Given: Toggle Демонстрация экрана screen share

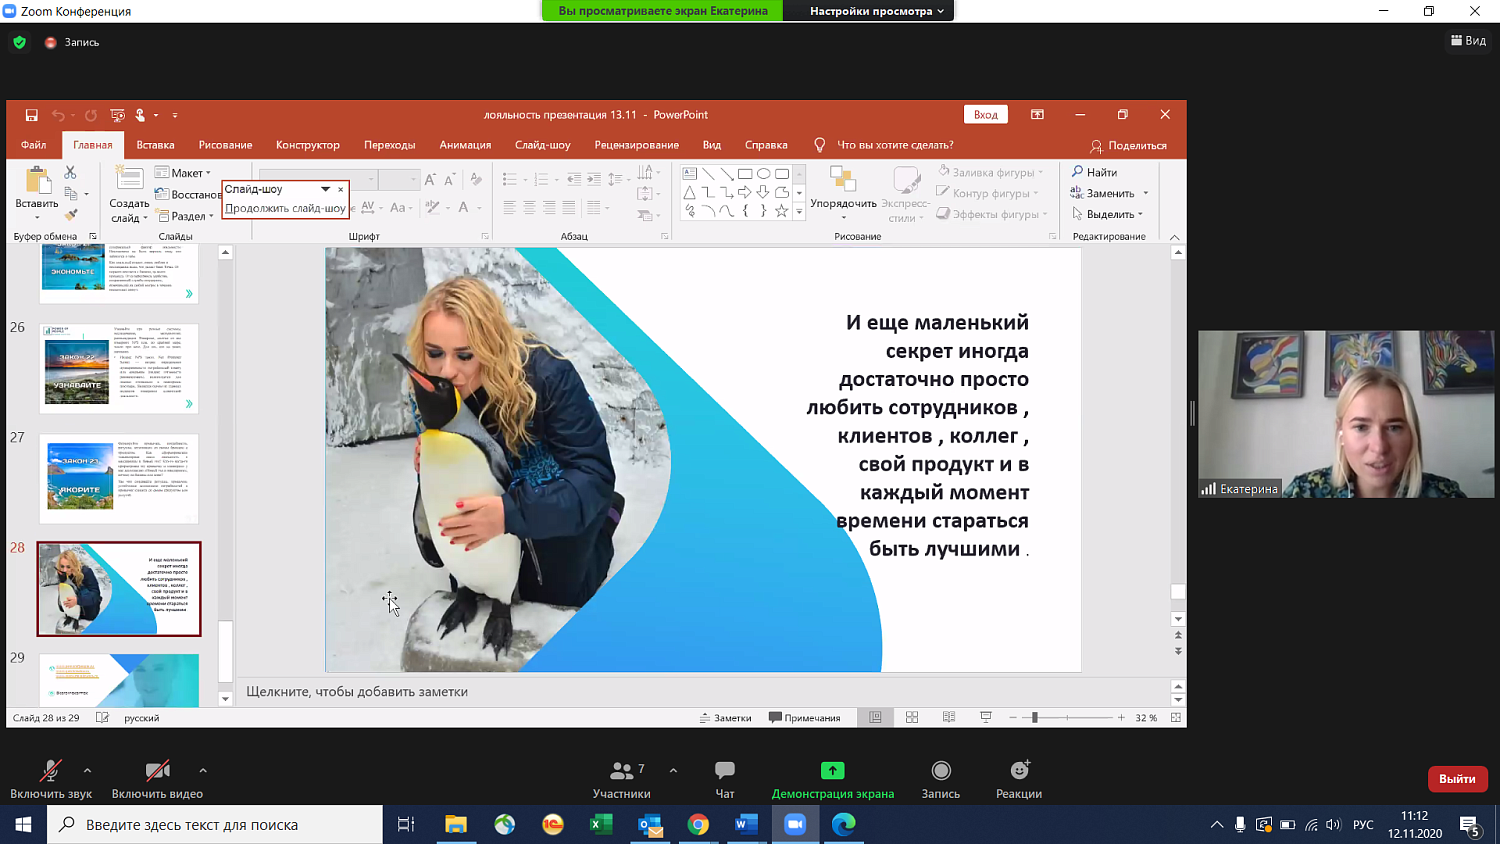Looking at the screenshot, I should [x=833, y=780].
